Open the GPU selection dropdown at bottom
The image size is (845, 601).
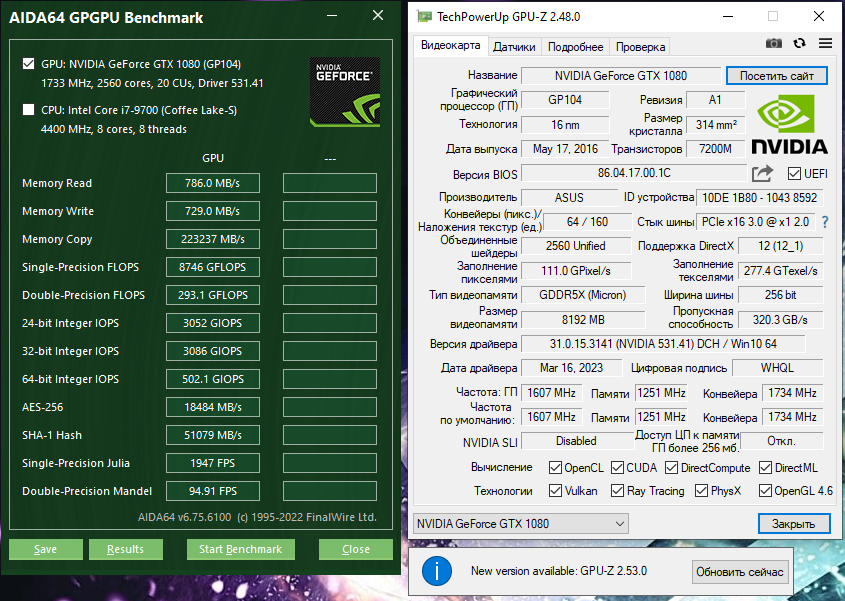coord(521,523)
